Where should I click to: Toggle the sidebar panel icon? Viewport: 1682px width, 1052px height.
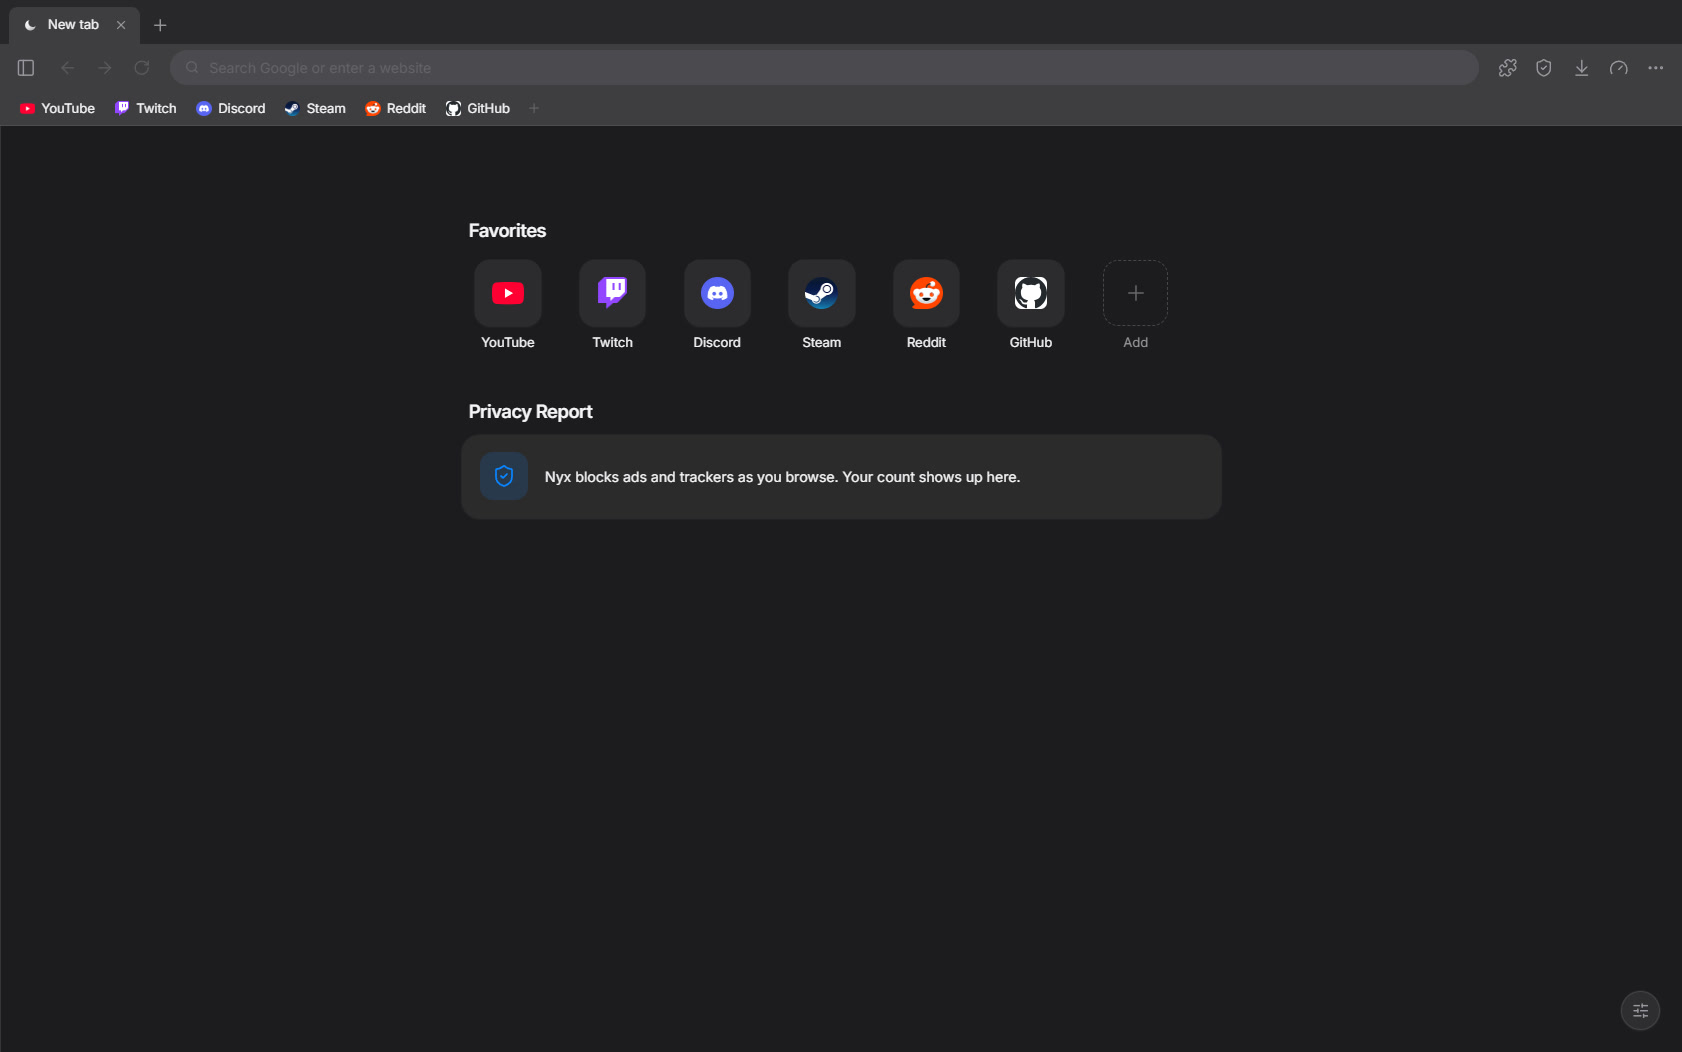26,68
